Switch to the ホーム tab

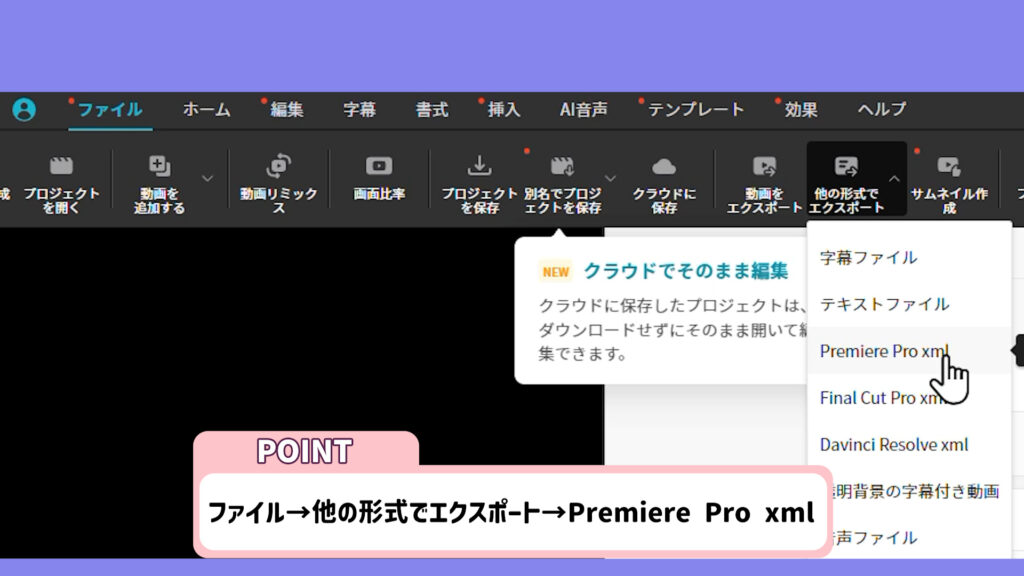206,109
